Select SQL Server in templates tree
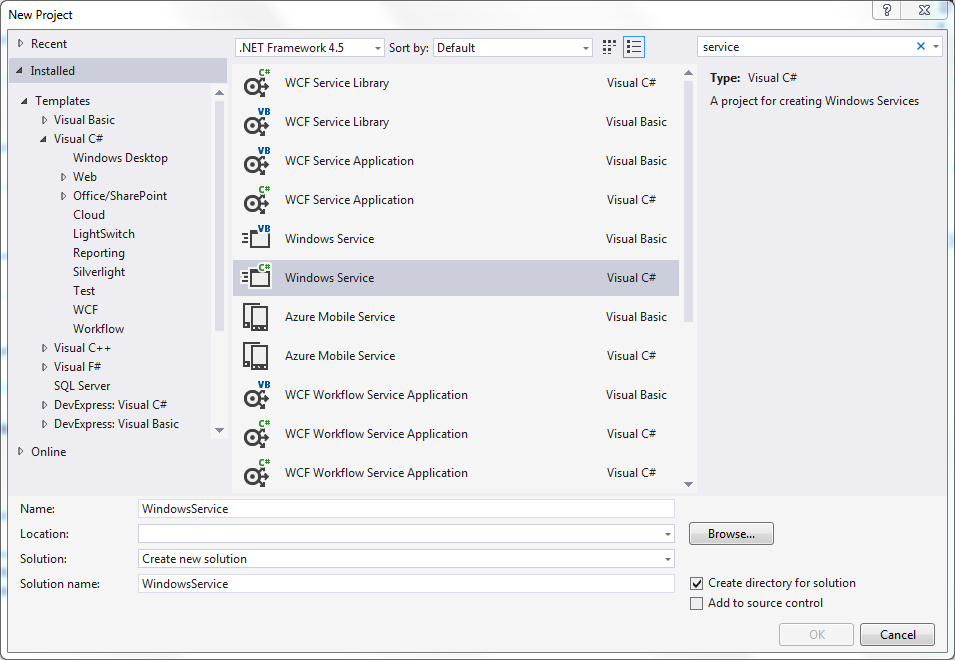Screen dimensions: 955x660 coord(82,386)
